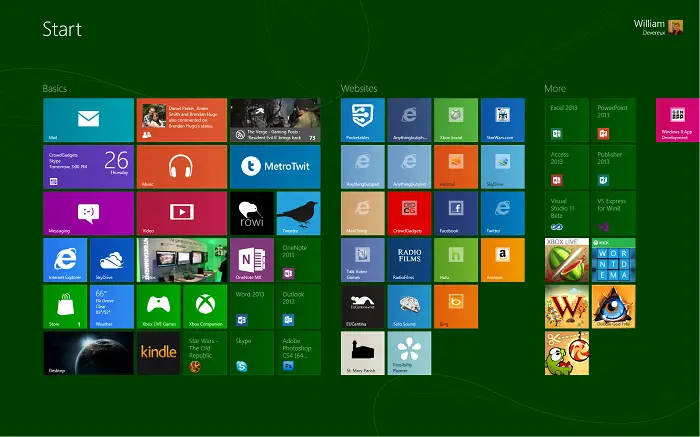Open the Anythingbutiph... website tile
700x437 pixels.
coord(409,120)
